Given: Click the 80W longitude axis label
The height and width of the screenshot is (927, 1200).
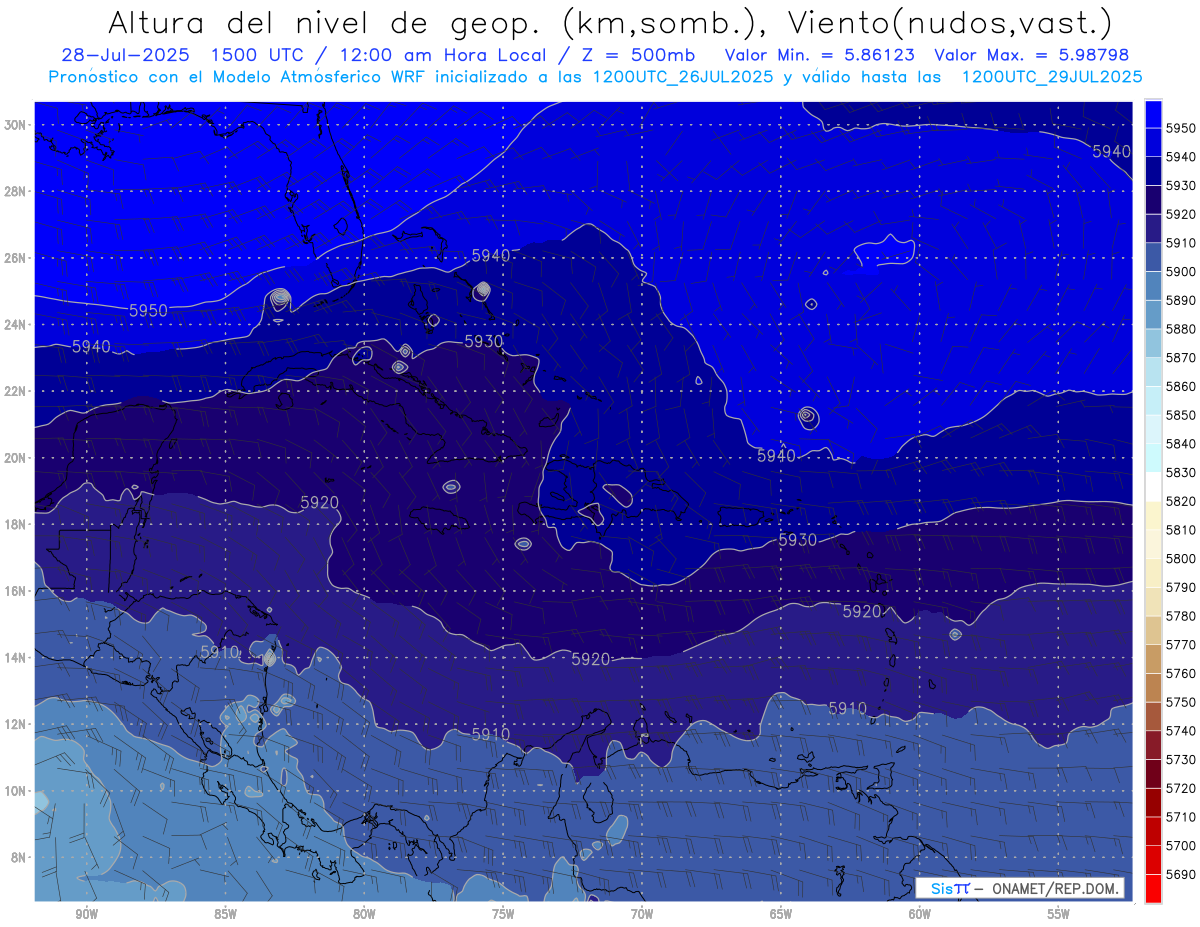Looking at the screenshot, I should (364, 914).
